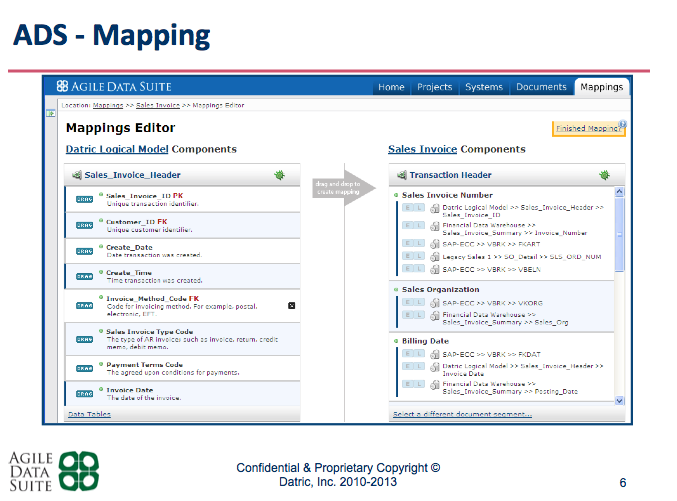Click database icon beside Legacy Sales SLS_ORD_NUM
The image size is (677, 501).
(x=435, y=257)
